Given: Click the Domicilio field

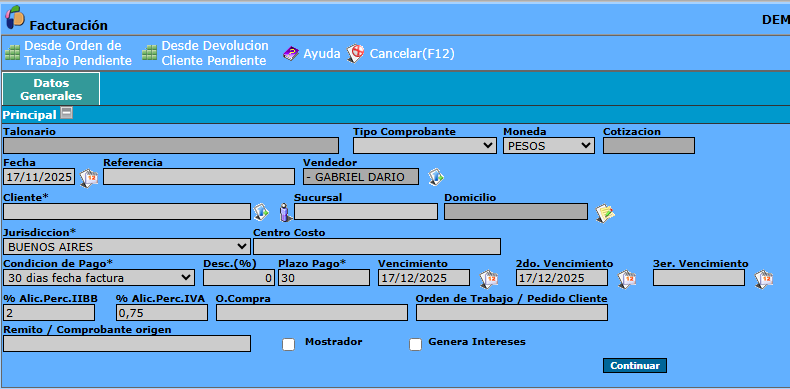Looking at the screenshot, I should coord(516,212).
